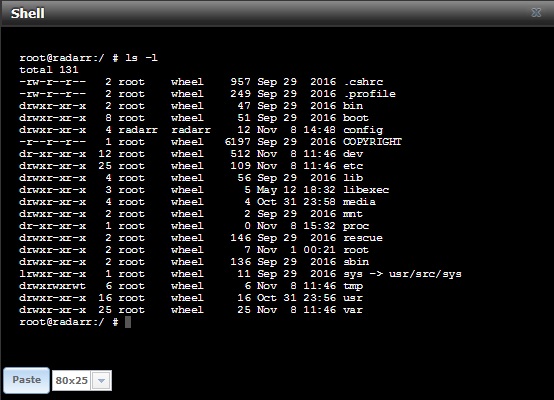
Task: Open the 80x25 terminal size dropdown arrow
Action: click(x=101, y=381)
